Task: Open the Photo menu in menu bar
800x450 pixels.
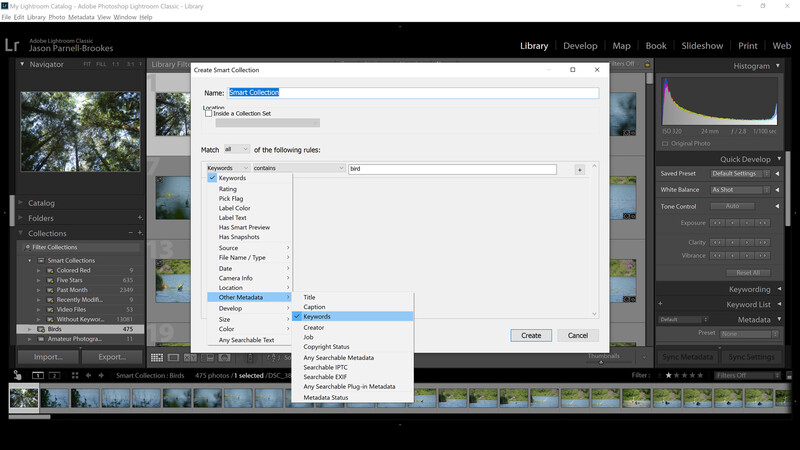Action: 57,17
